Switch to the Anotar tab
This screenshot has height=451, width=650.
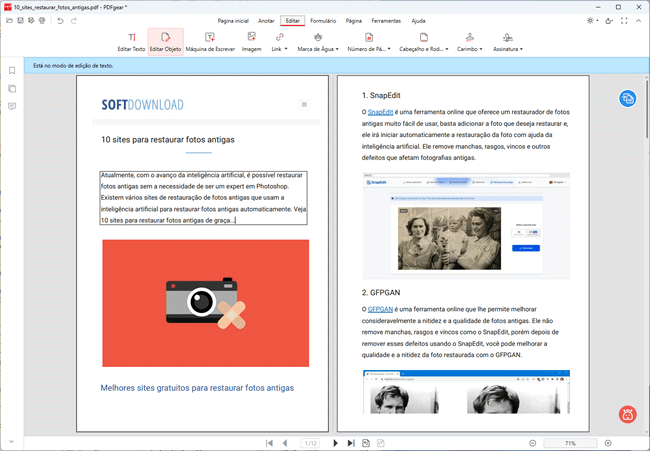(266, 21)
